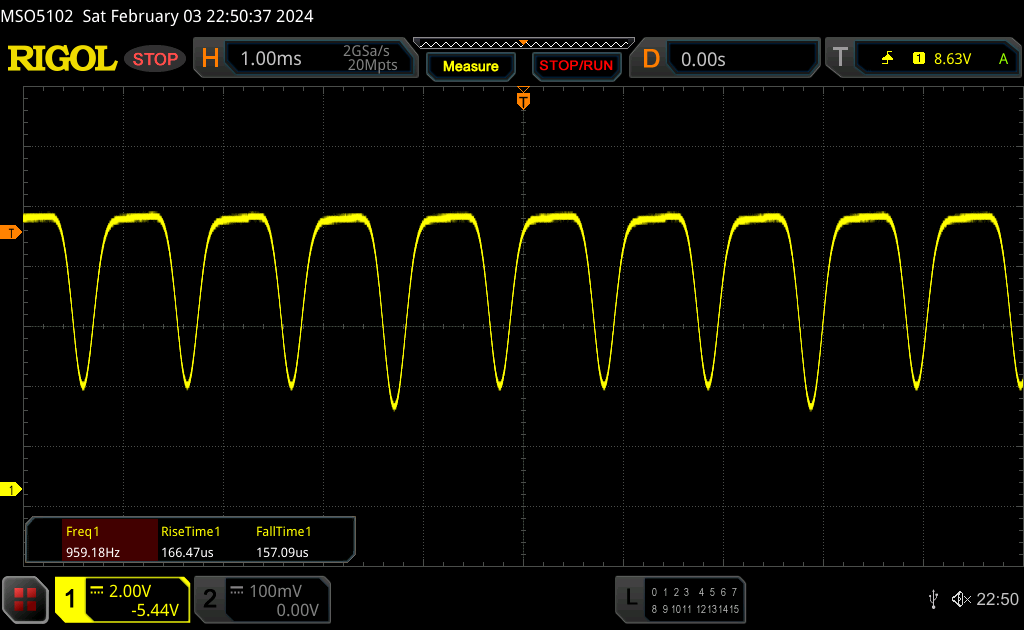Select the Freq1 measurement item

pyautogui.click(x=92, y=541)
